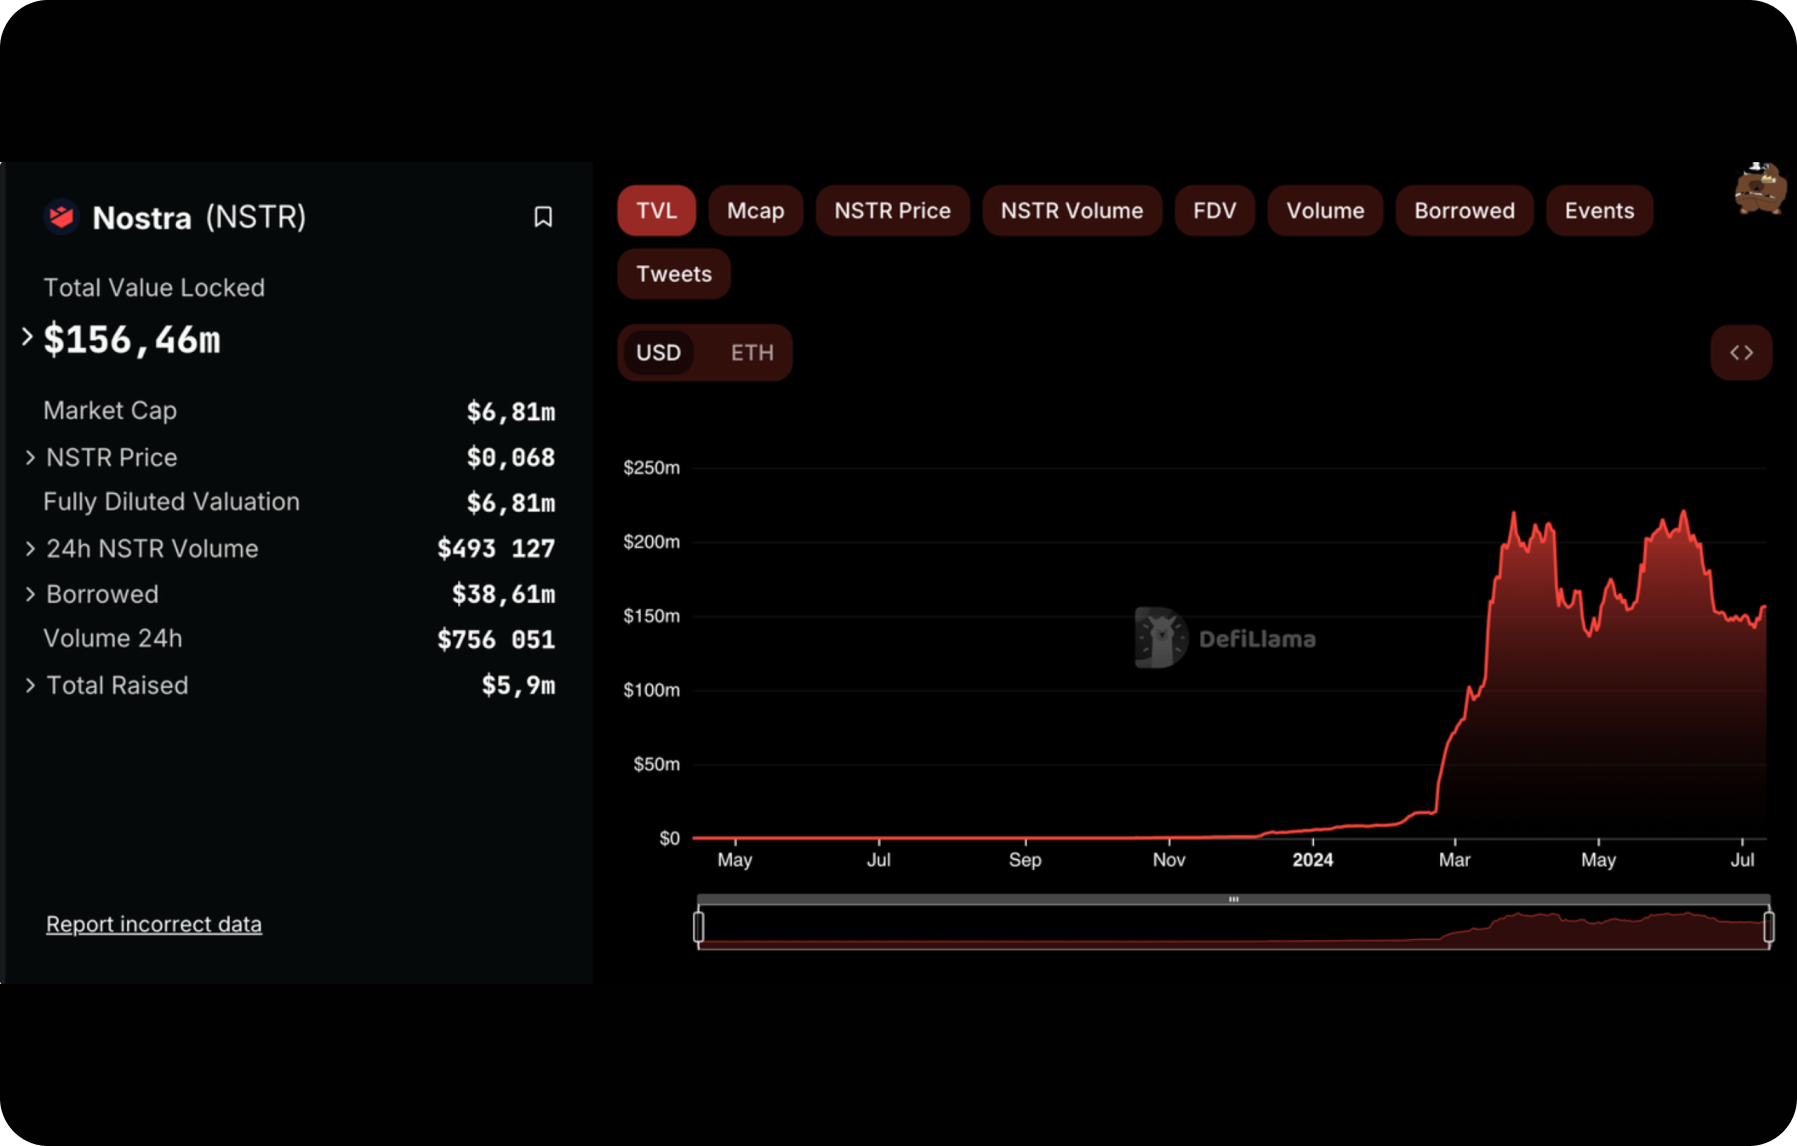Expand the Borrowed row
The height and width of the screenshot is (1146, 1797).
(x=30, y=594)
